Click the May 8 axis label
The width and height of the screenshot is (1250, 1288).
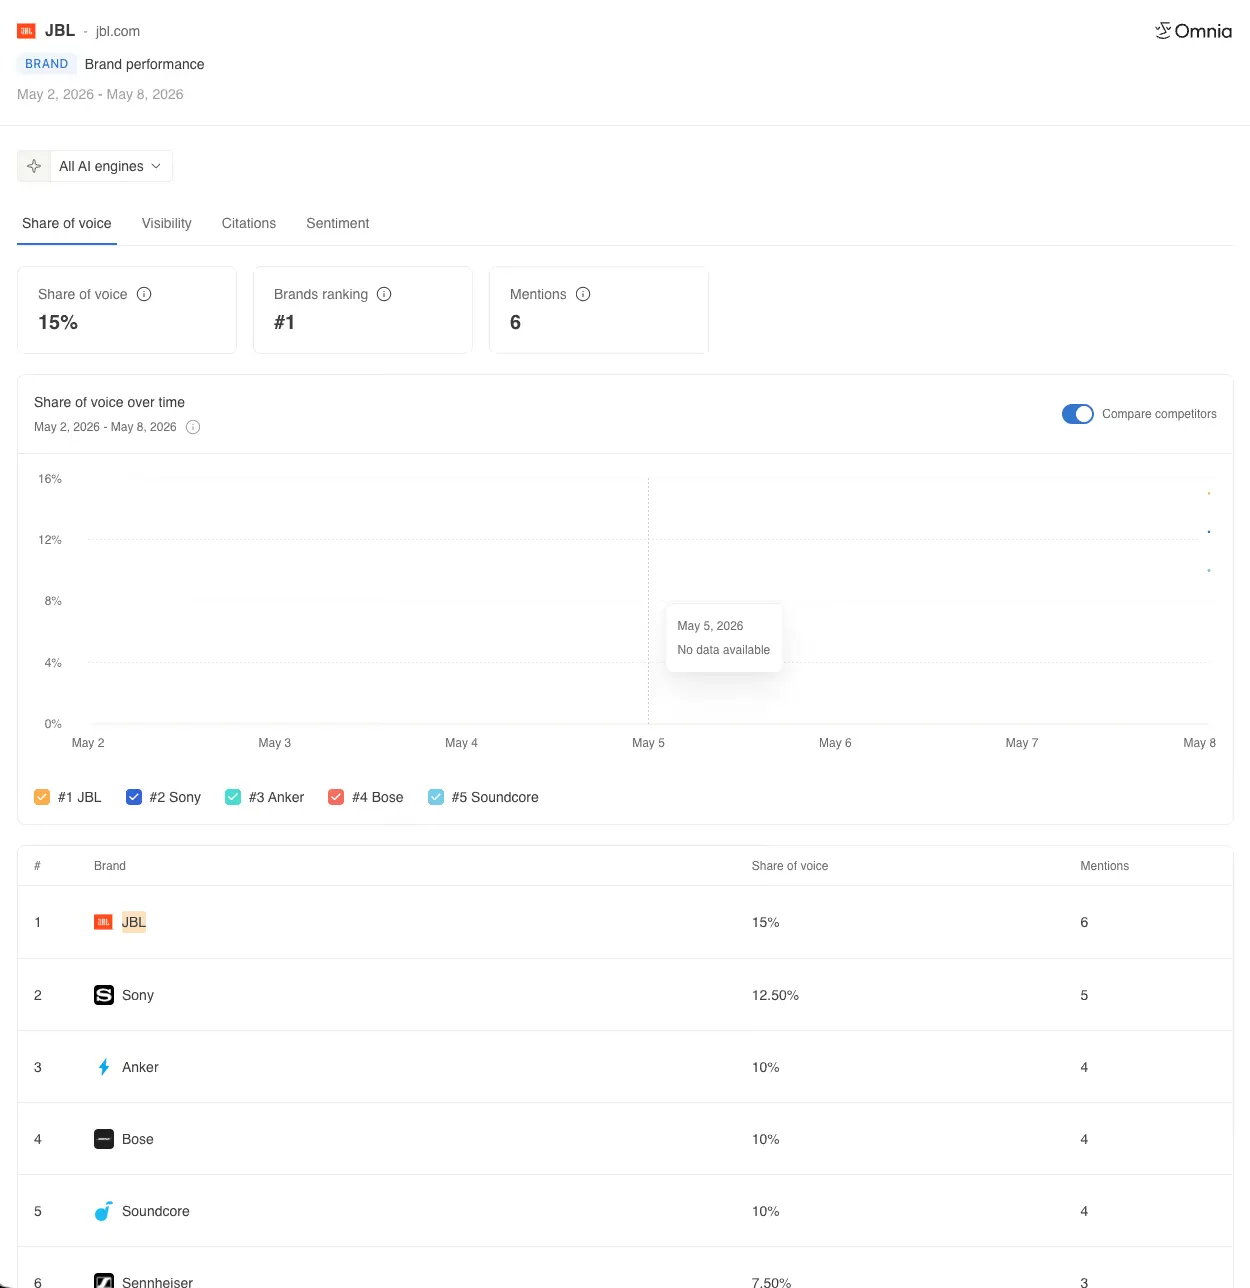1199,743
